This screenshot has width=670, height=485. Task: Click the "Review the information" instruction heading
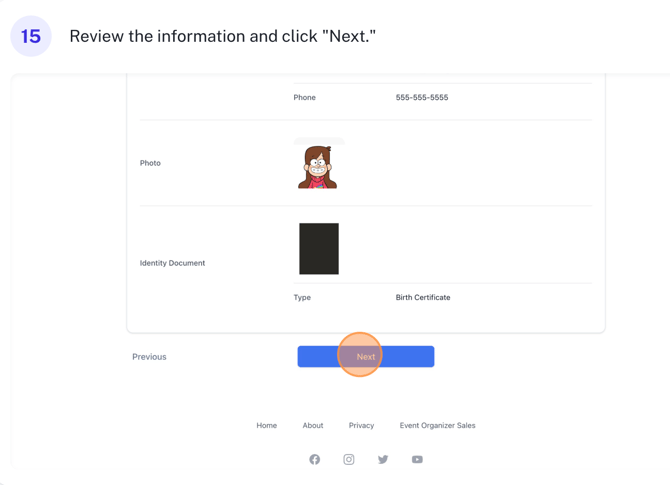222,37
